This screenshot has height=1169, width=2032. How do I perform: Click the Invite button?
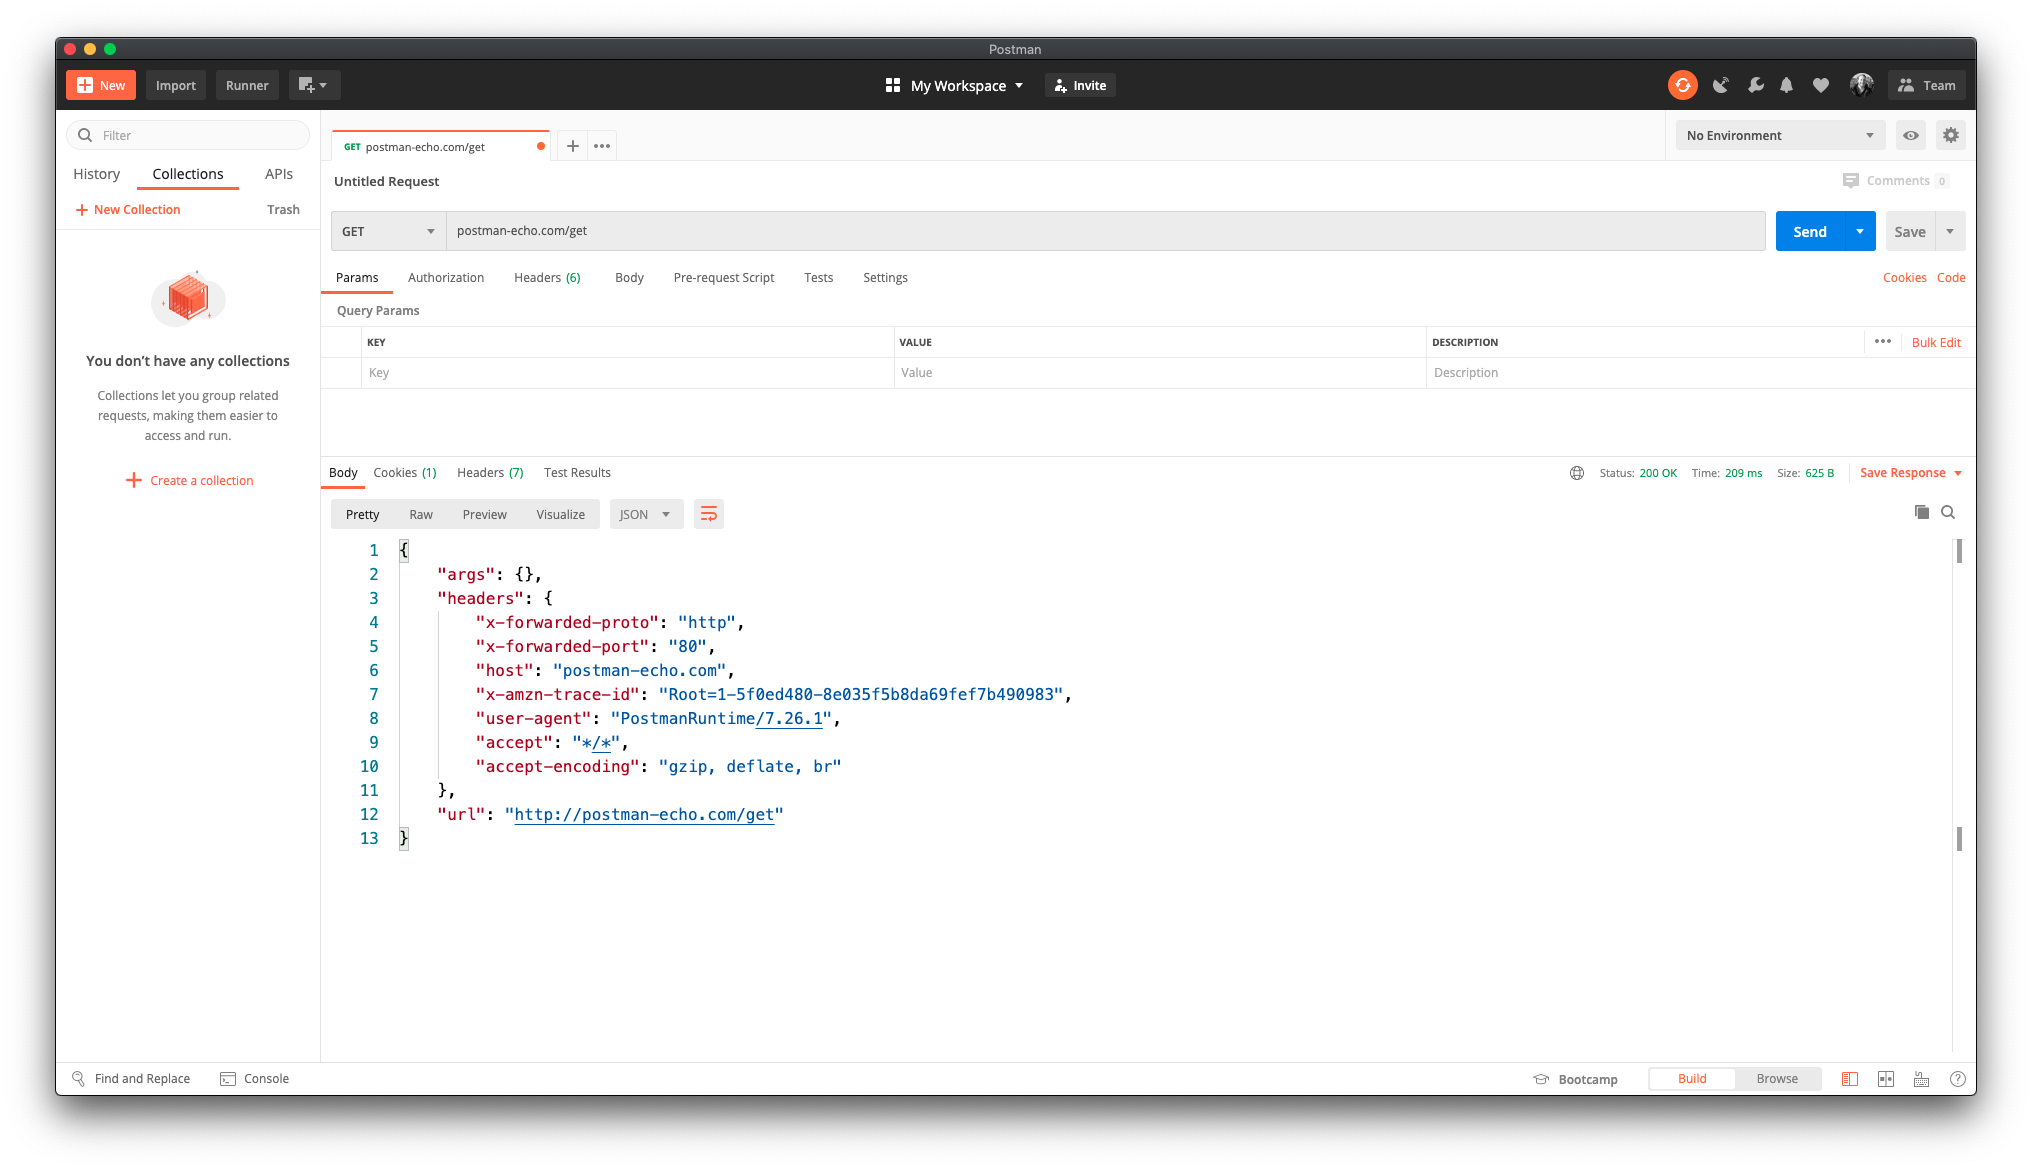(x=1080, y=85)
